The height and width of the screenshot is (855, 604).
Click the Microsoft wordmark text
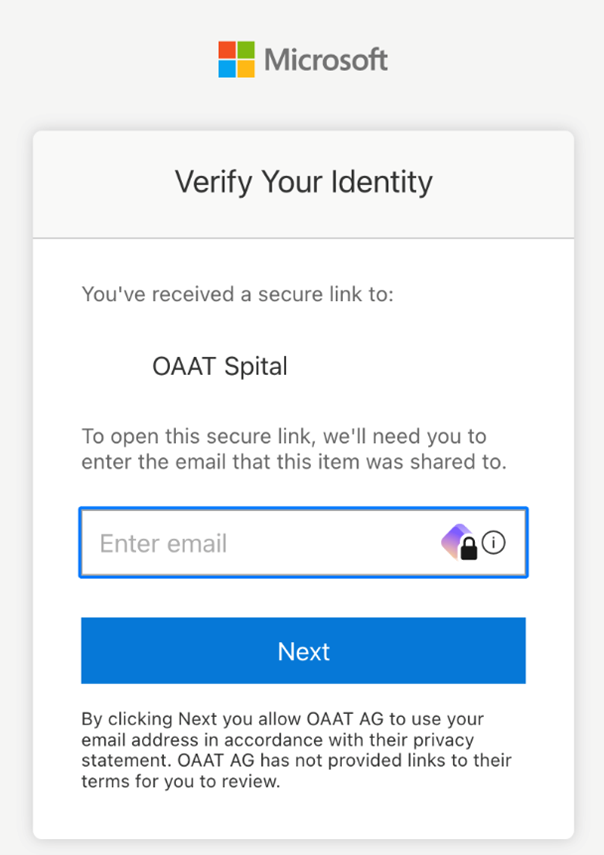coord(326,60)
